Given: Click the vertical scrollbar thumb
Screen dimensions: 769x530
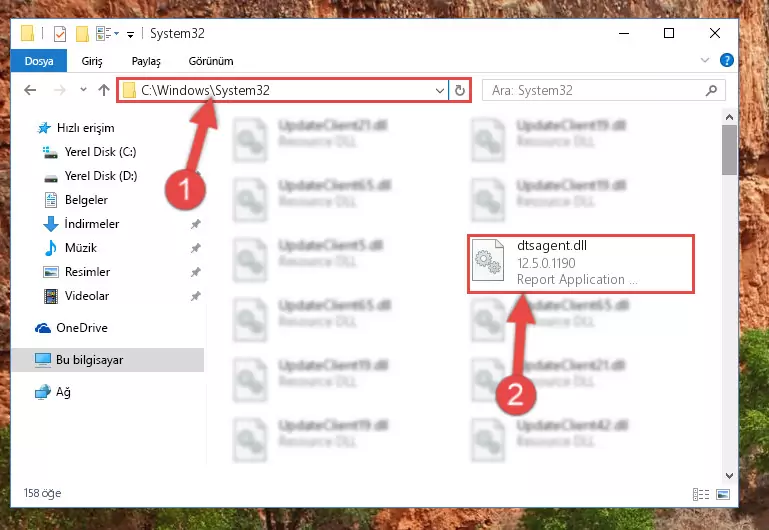Looking at the screenshot, I should pyautogui.click(x=729, y=150).
